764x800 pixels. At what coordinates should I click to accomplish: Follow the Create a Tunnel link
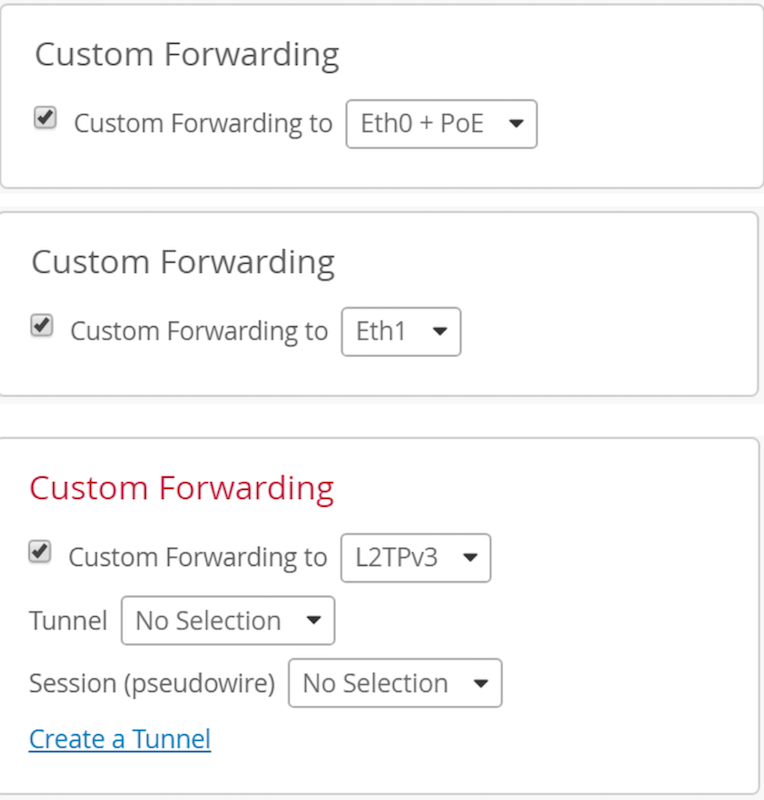pyautogui.click(x=120, y=739)
